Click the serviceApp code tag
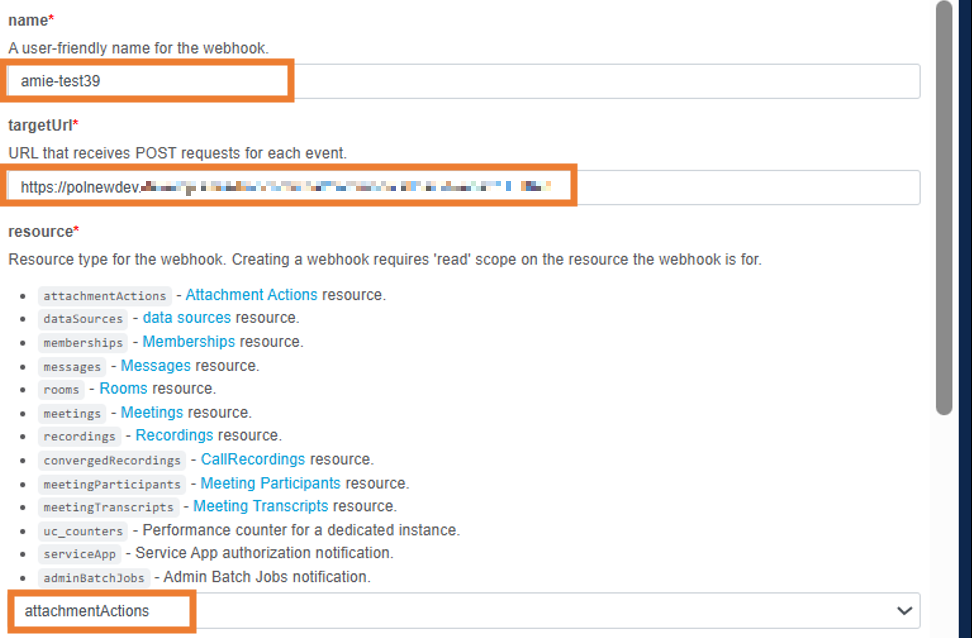Viewport: 972px width, 638px height. tap(80, 554)
